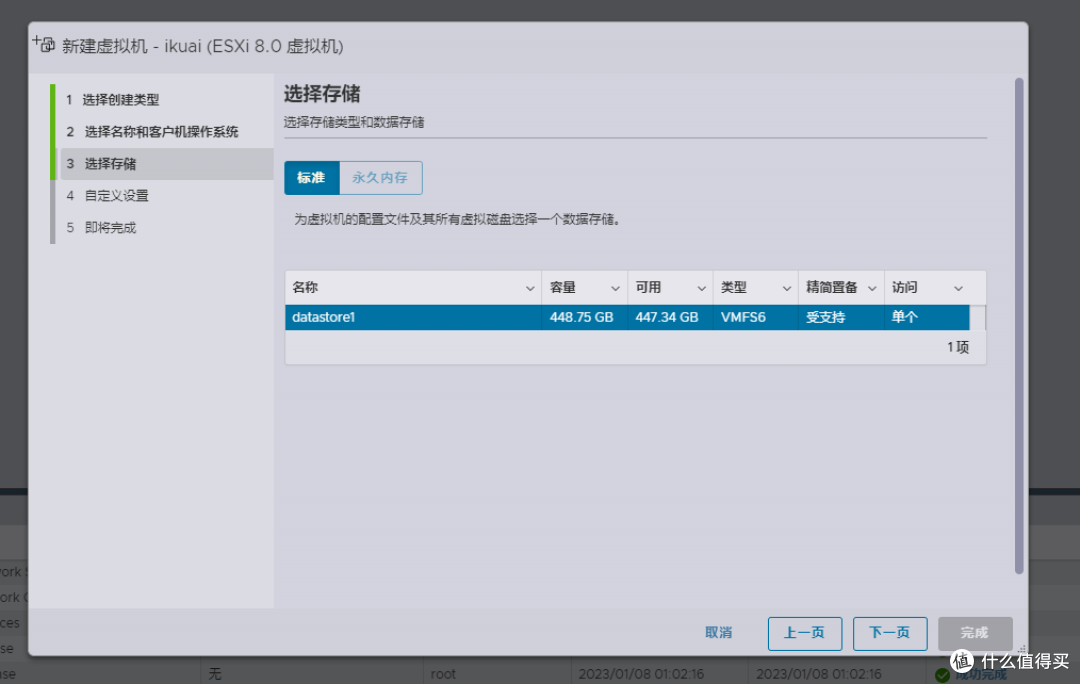
Task: Open the 容量 column dropdown arrow
Action: 615,287
